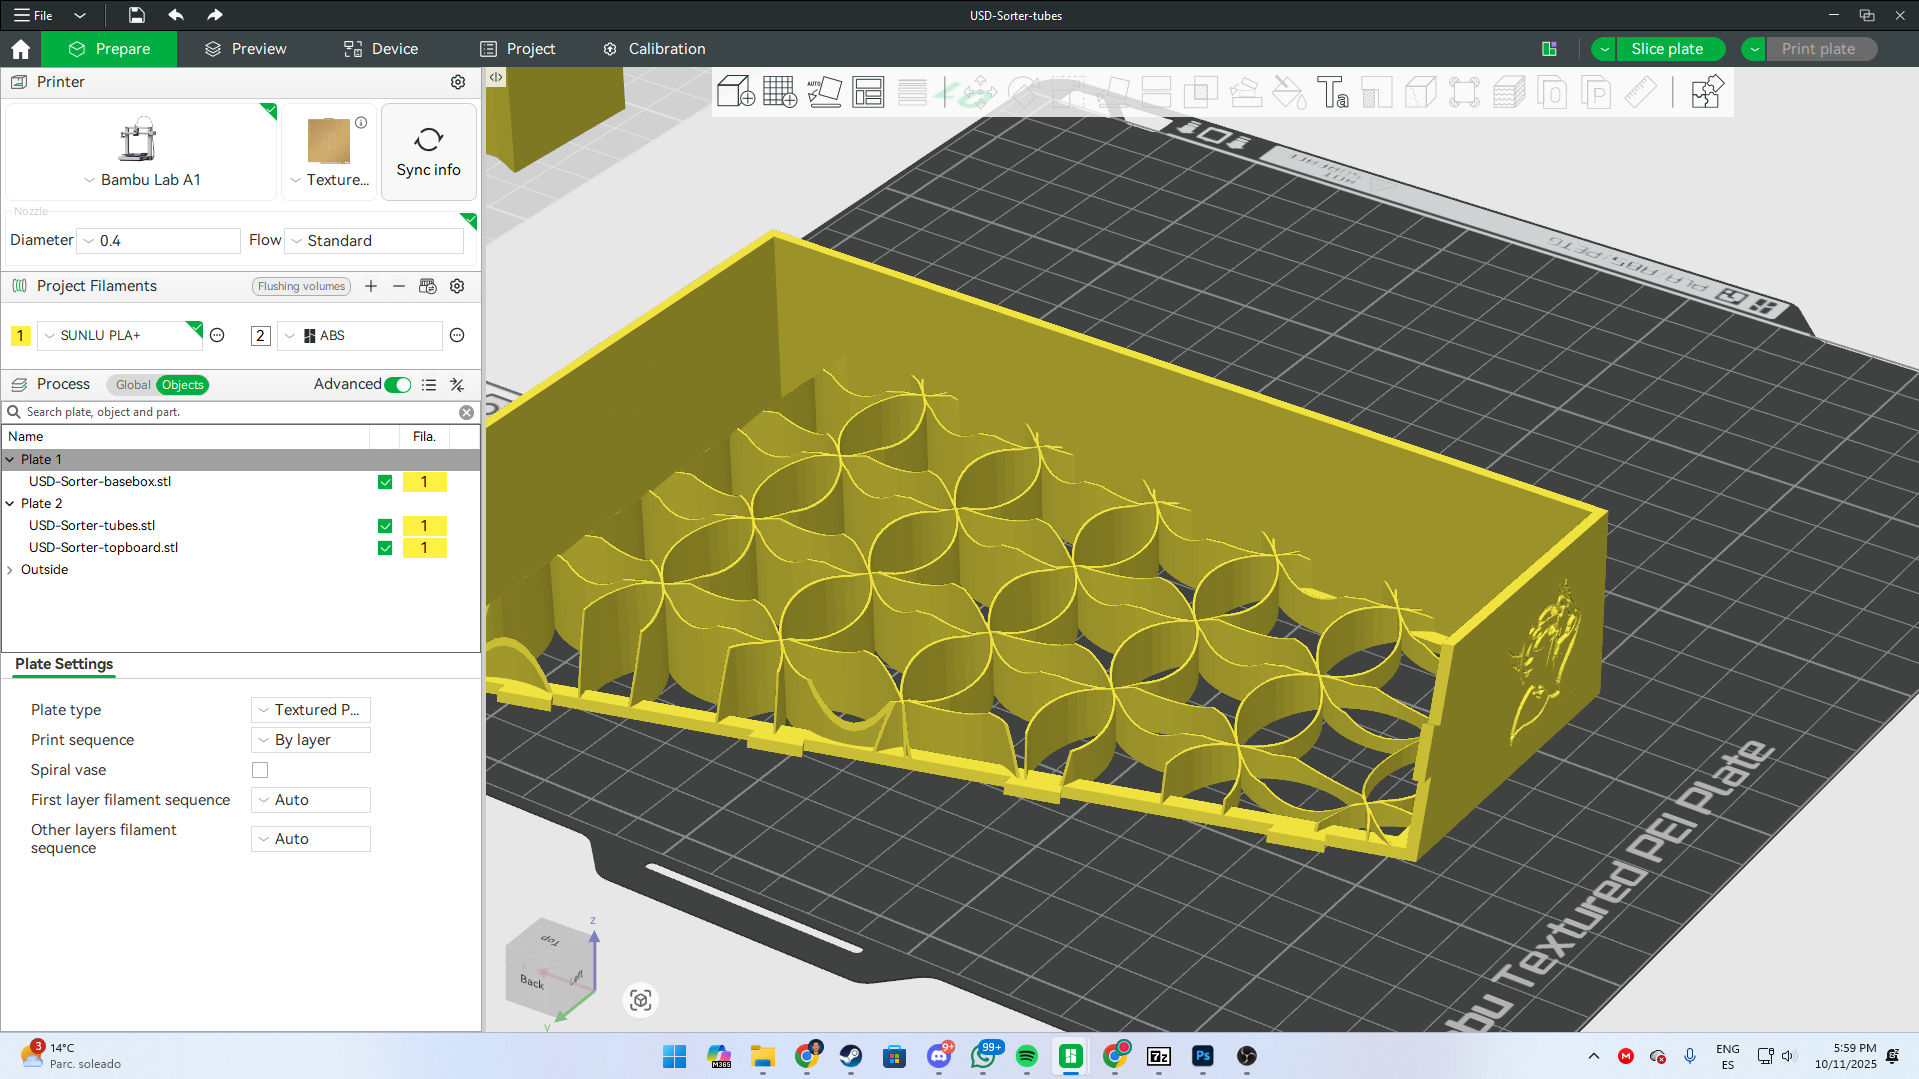Open the nozzle Diameter dropdown
1919x1079 pixels.
coord(158,241)
